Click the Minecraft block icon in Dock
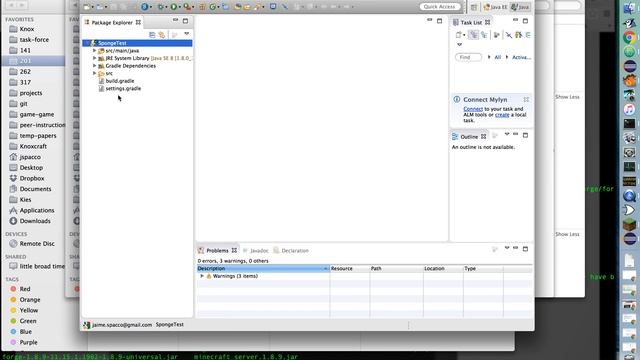Screen dimensions: 640x360 [629, 224]
